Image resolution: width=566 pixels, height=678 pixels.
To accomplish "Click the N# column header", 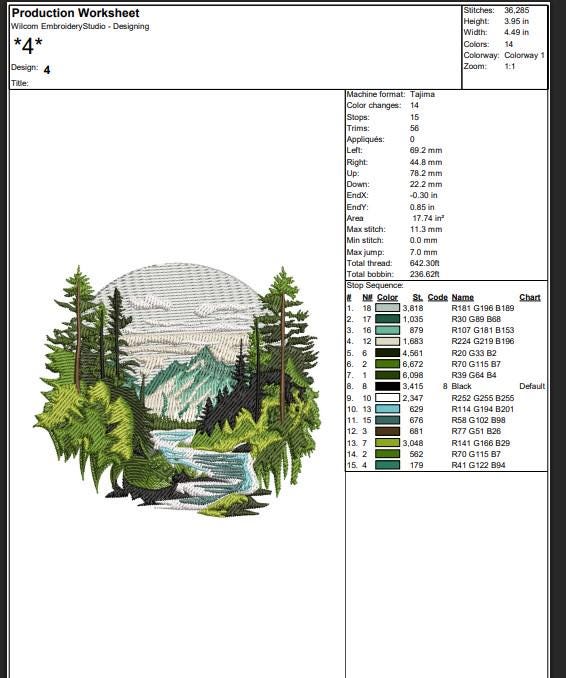I will click(x=368, y=297).
